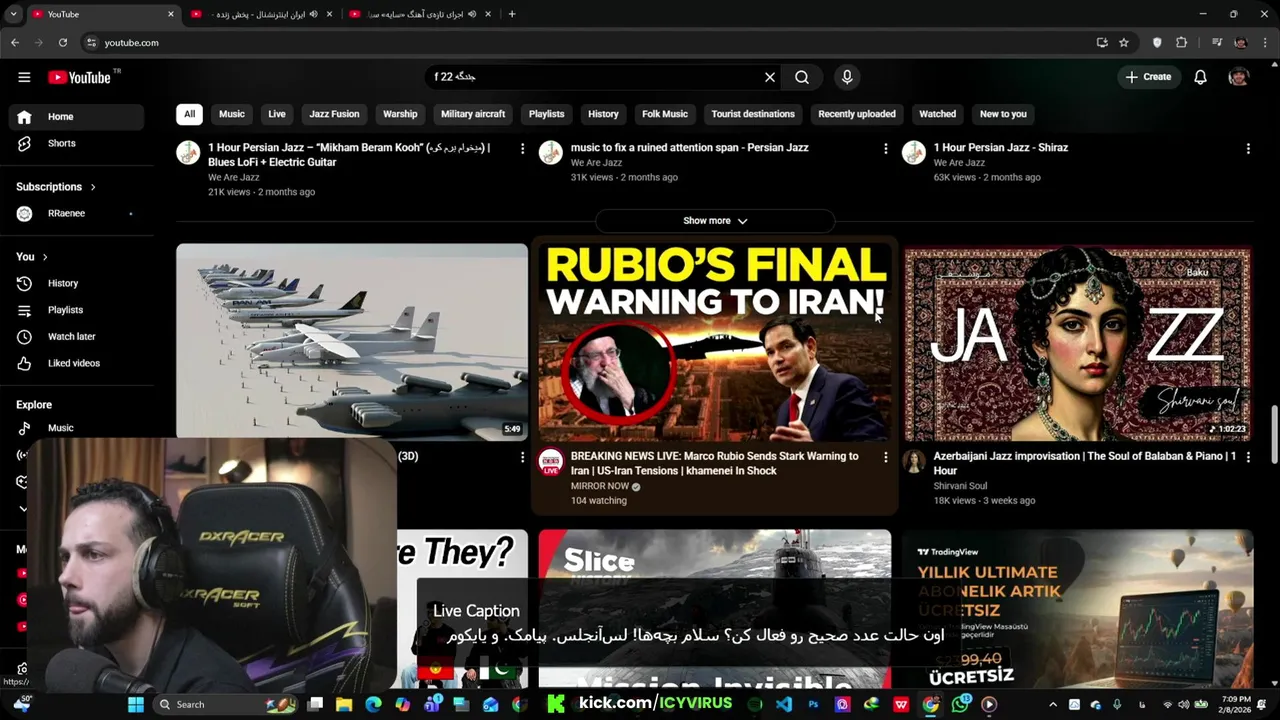Select the Warship filter chip

point(400,114)
